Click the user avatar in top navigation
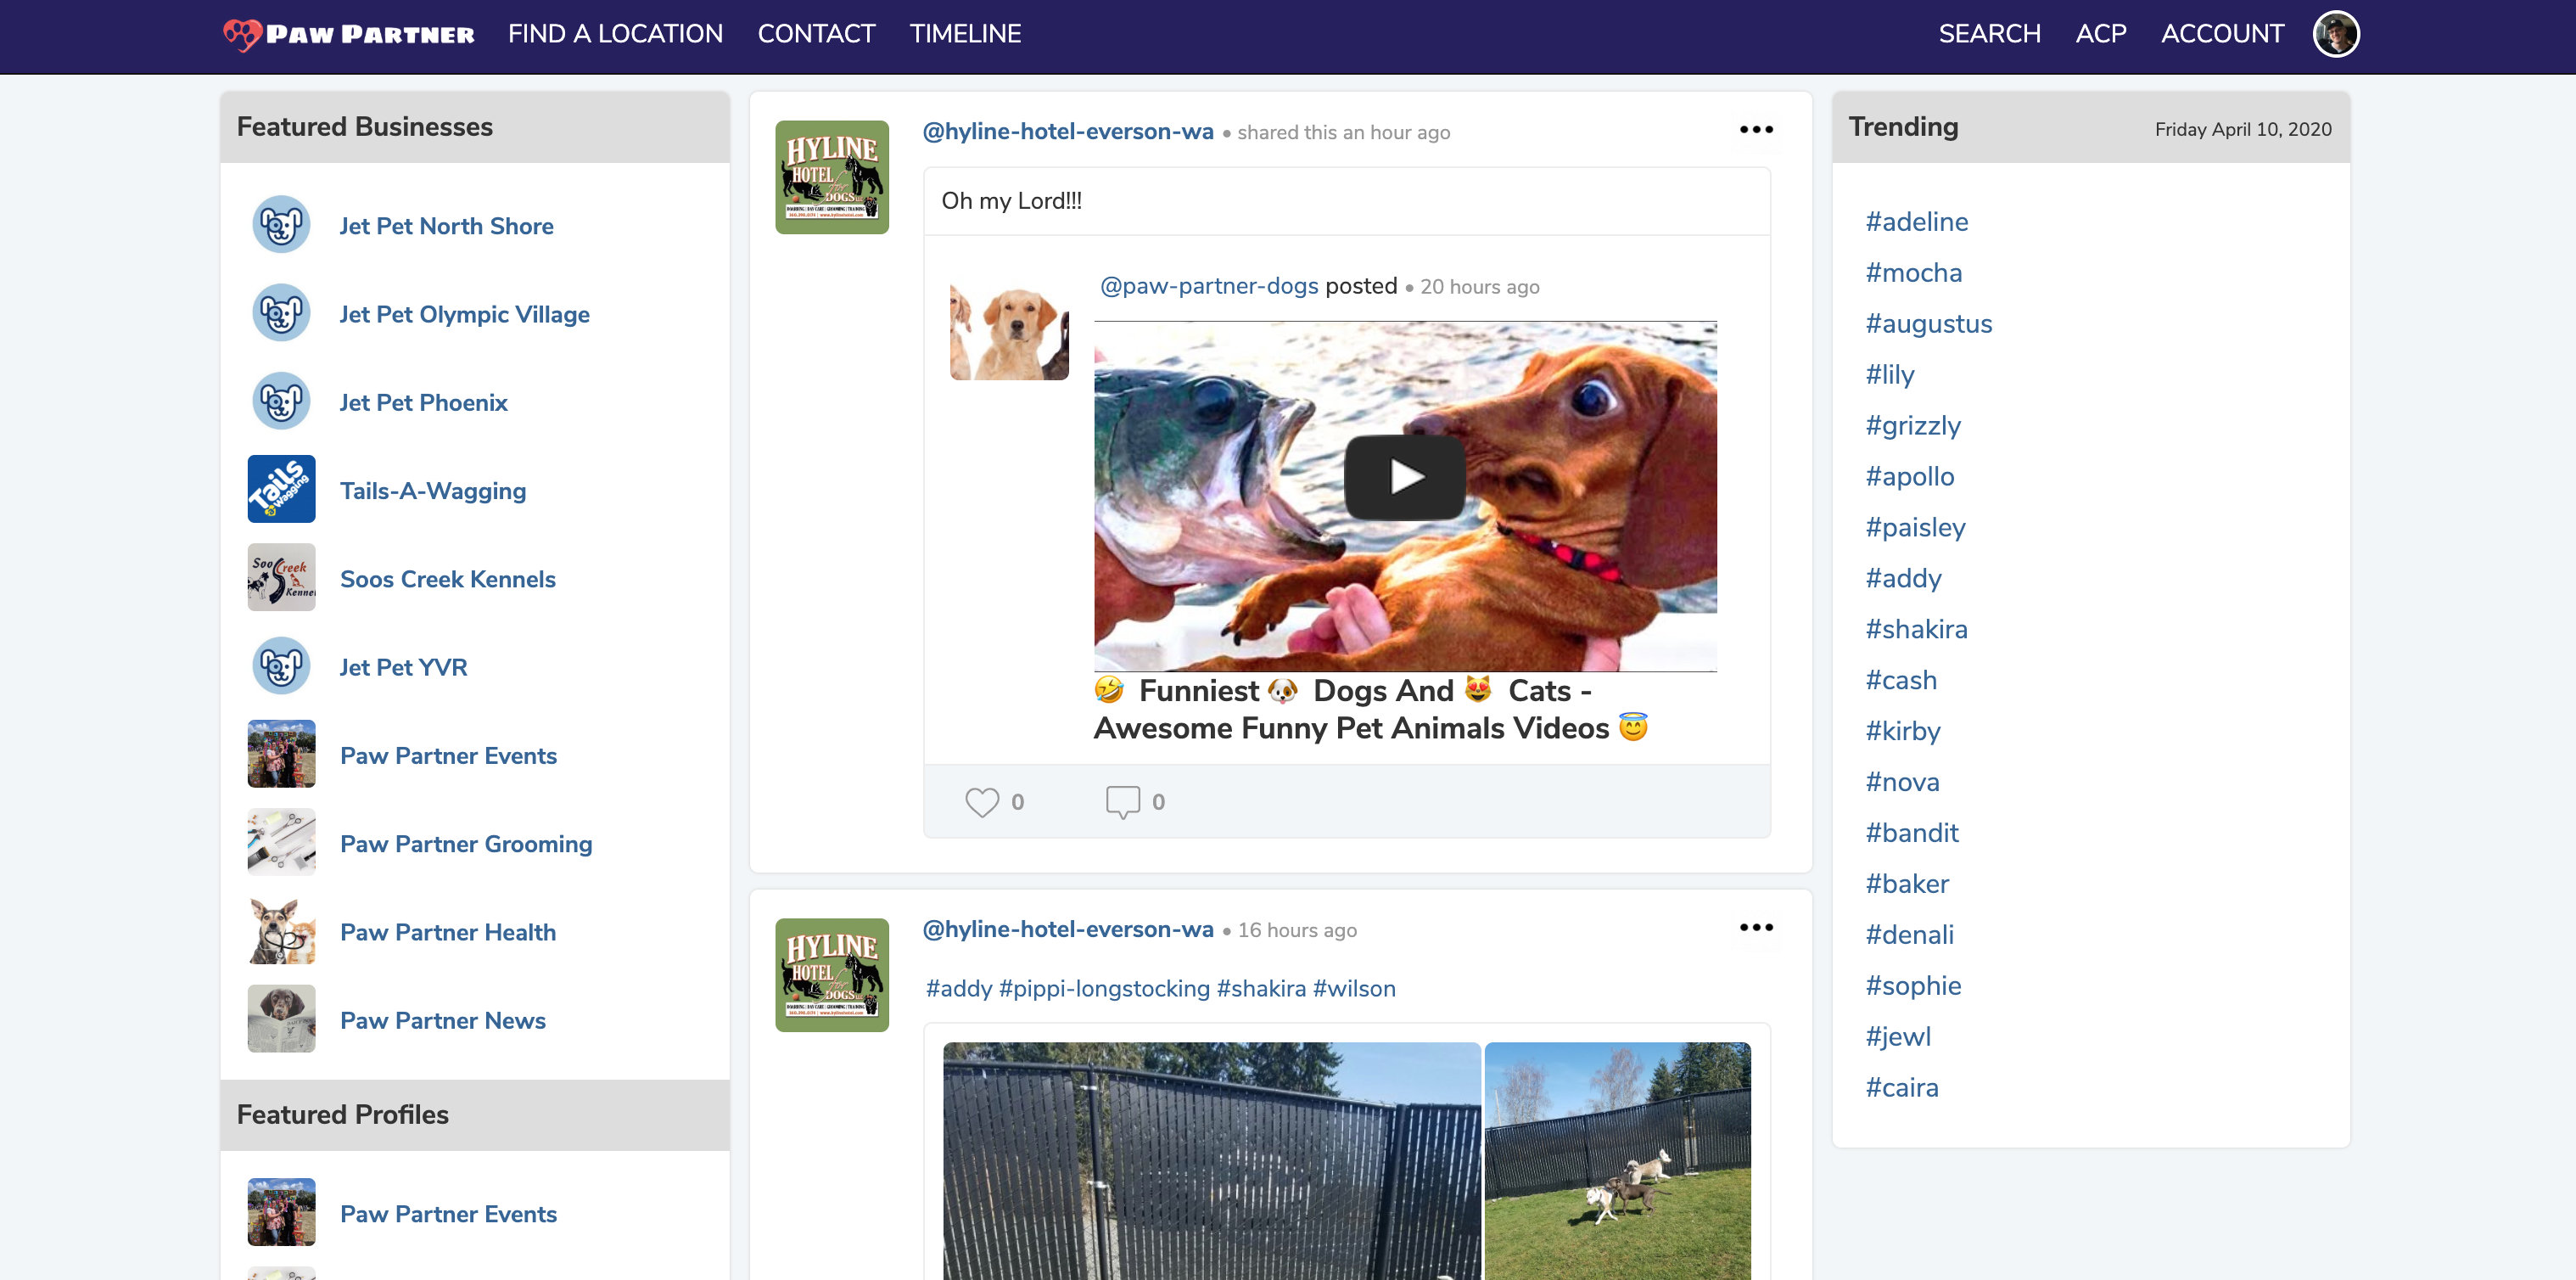The image size is (2576, 1280). (x=2335, y=34)
